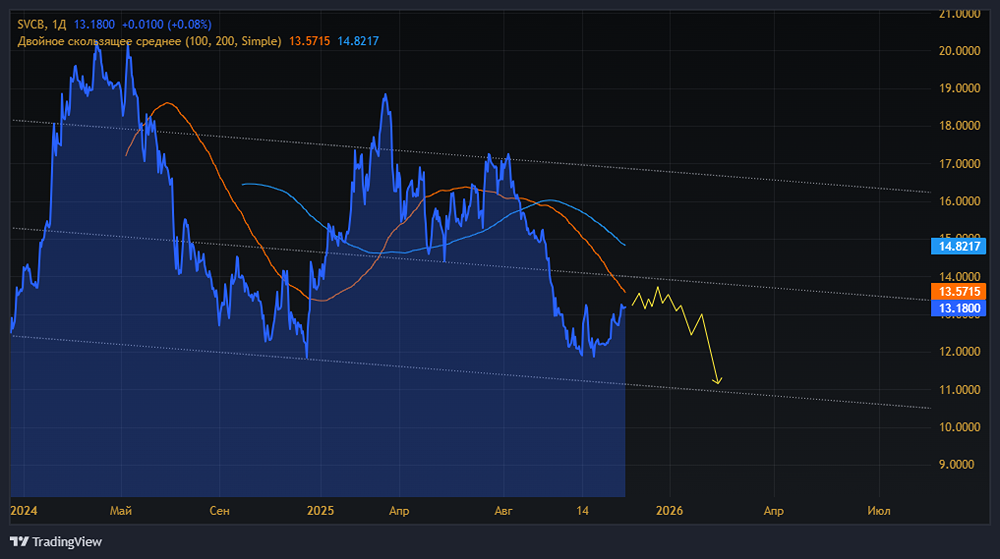Open the TradingView text link
The height and width of the screenshot is (559, 1000).
click(x=67, y=542)
